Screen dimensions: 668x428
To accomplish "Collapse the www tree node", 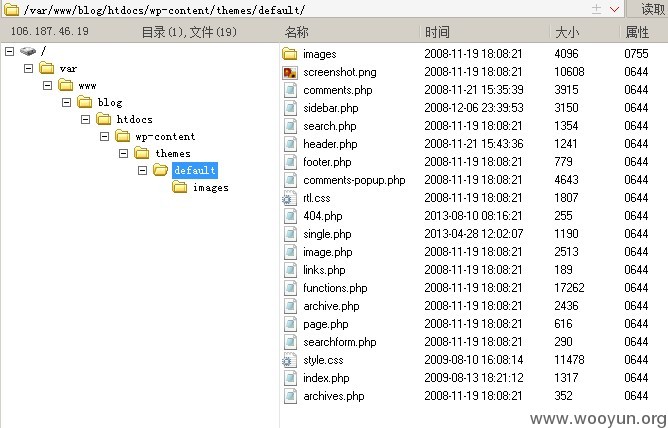I will point(47,86).
